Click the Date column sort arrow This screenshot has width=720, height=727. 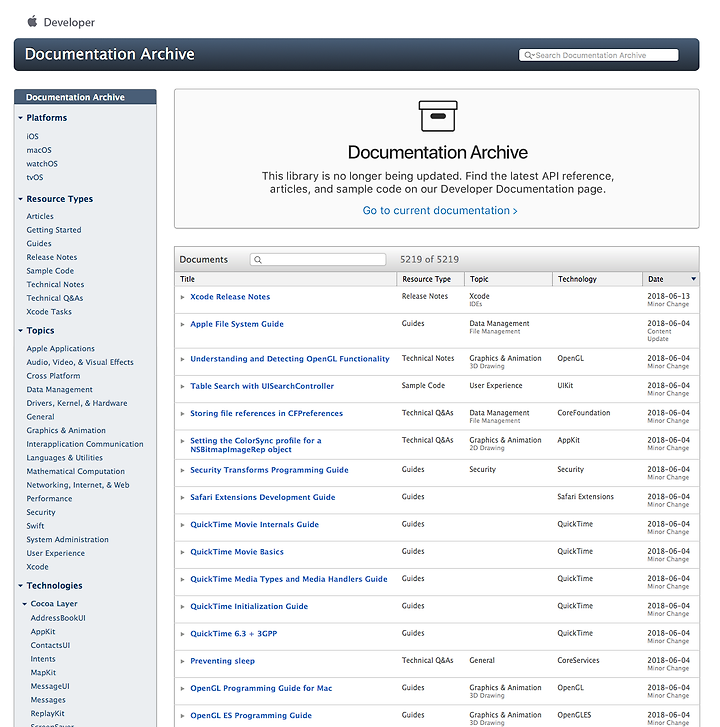tap(694, 279)
